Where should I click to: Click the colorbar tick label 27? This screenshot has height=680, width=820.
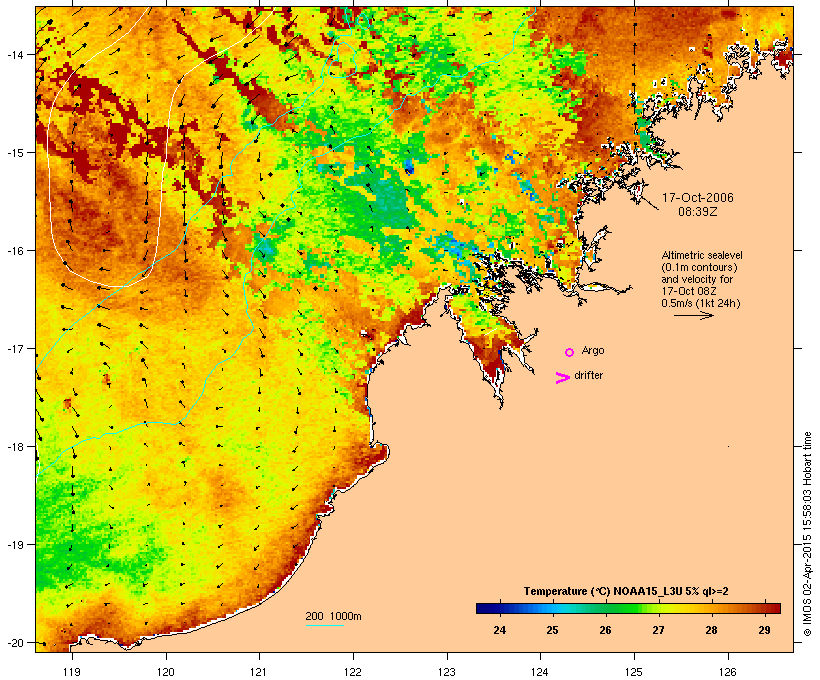(658, 630)
